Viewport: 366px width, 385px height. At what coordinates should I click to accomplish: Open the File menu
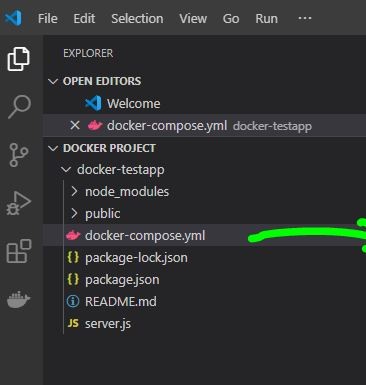pos(48,18)
